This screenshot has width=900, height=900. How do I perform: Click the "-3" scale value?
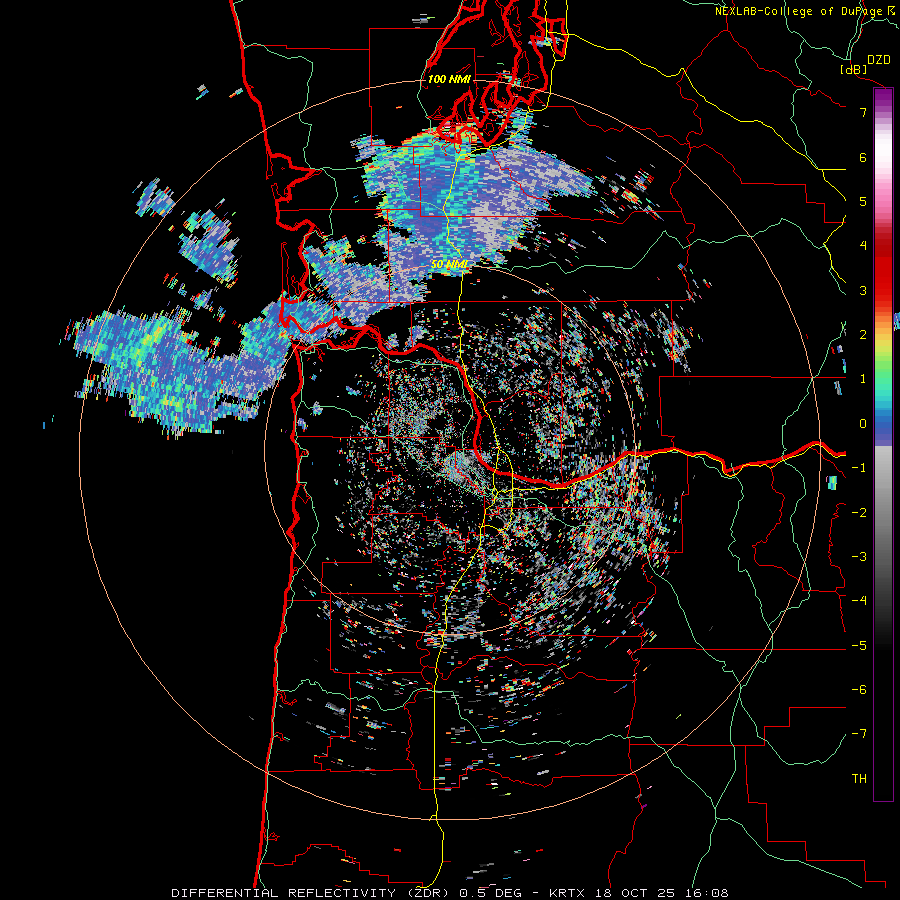pos(859,557)
